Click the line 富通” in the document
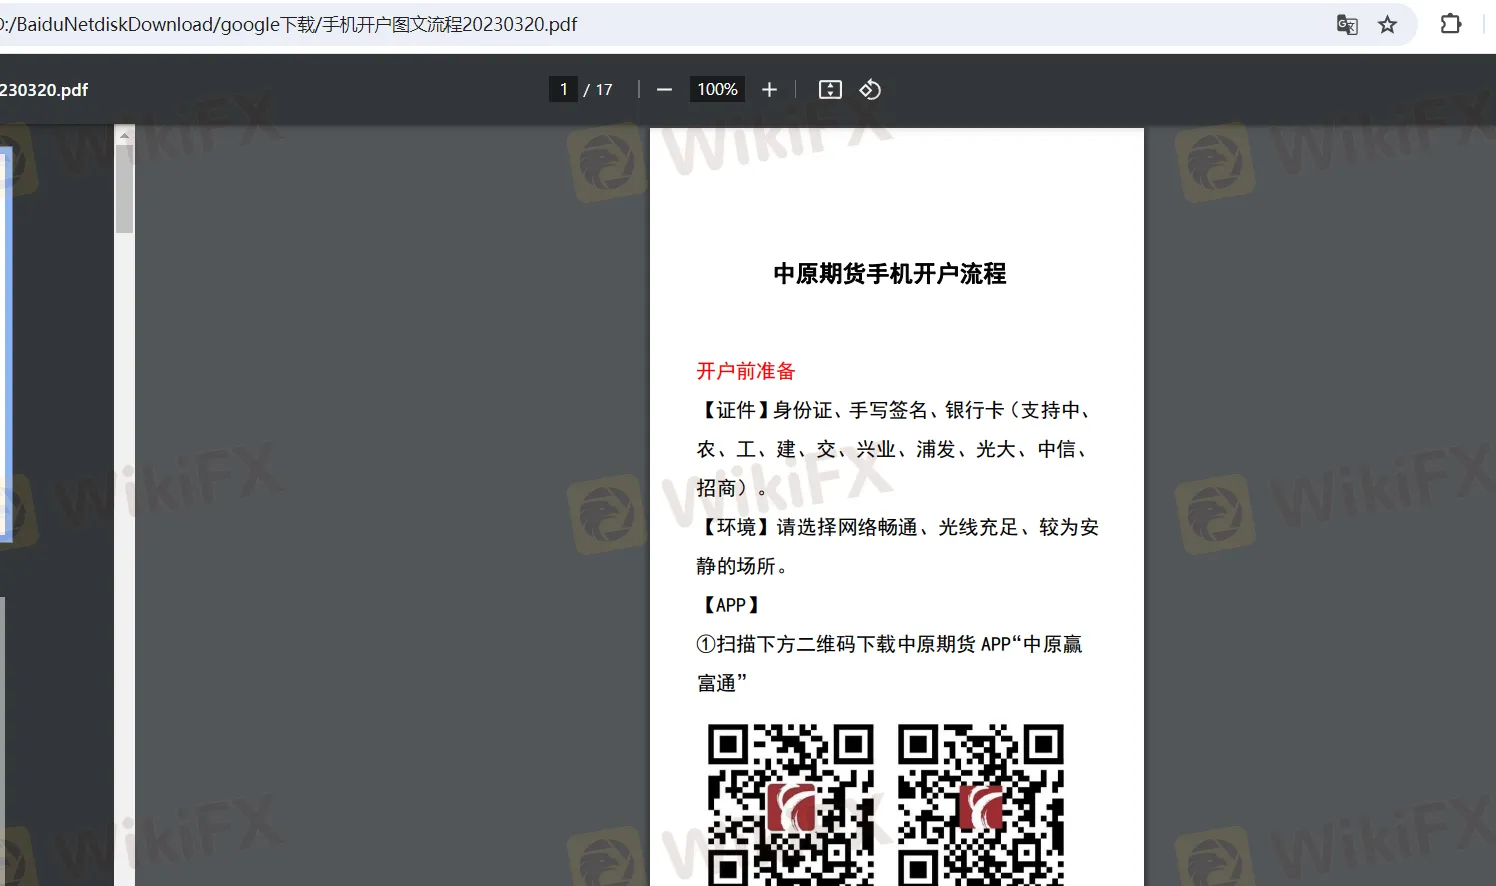Viewport: 1496px width, 886px height. coord(722,683)
